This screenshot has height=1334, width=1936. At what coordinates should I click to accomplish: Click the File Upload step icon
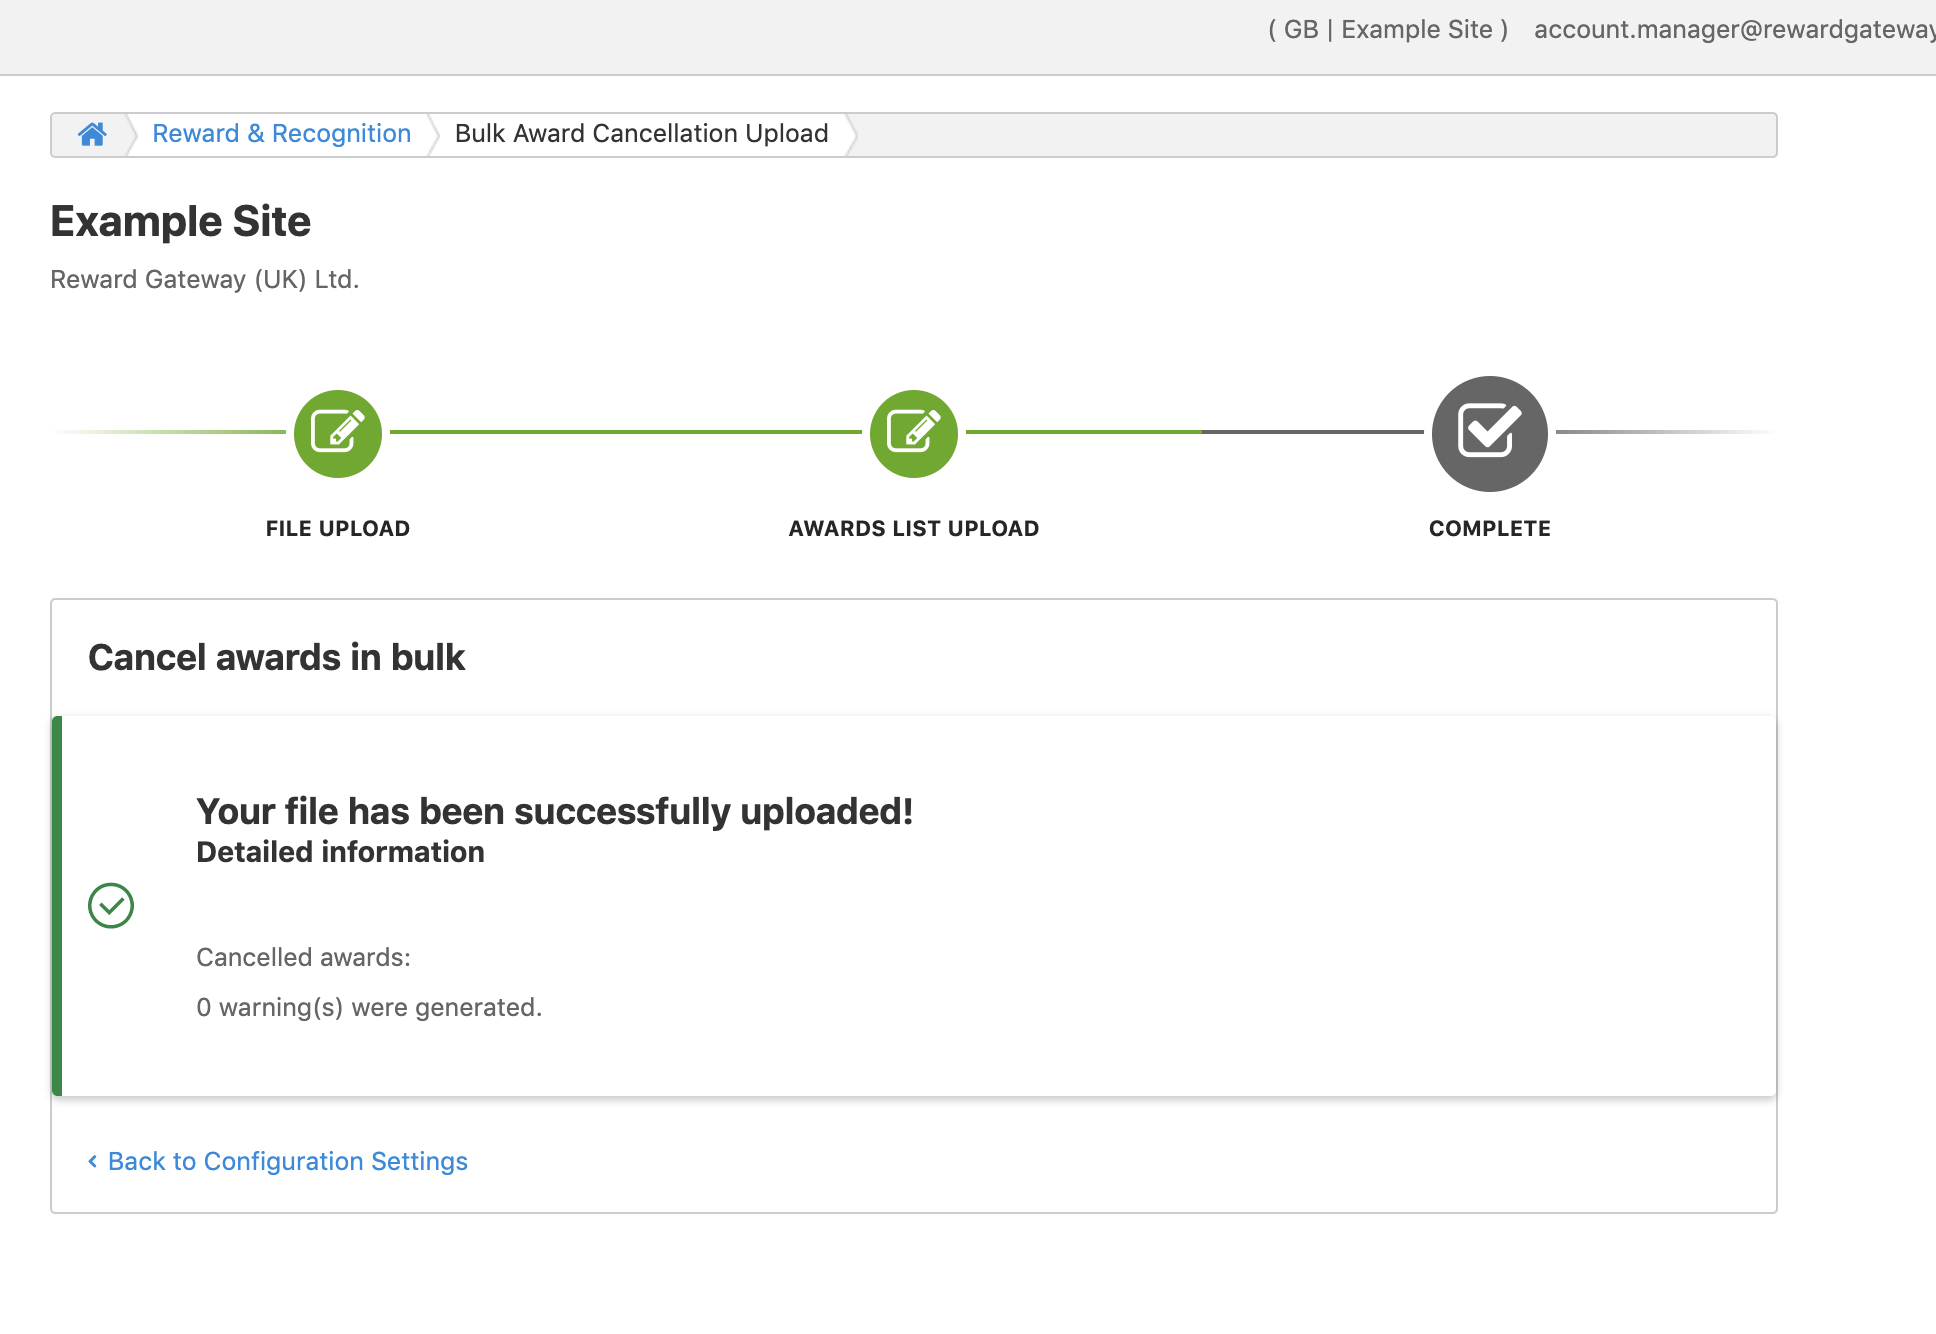click(x=338, y=433)
